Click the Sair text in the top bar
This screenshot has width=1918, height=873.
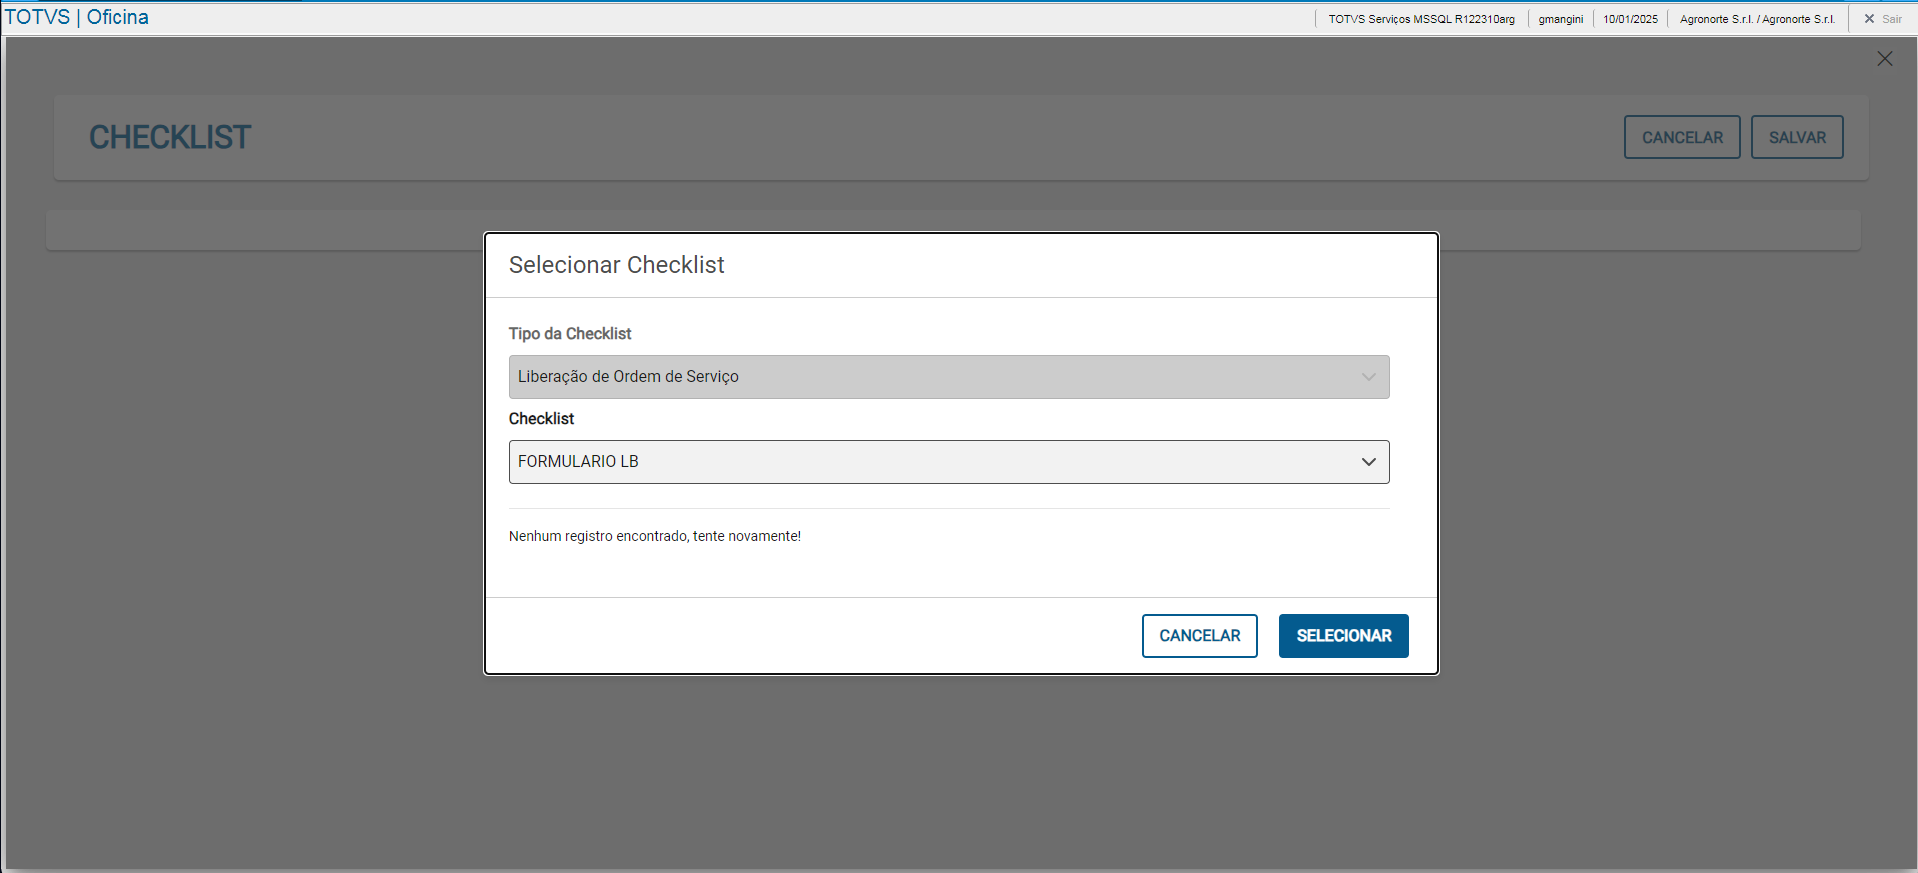click(1892, 19)
